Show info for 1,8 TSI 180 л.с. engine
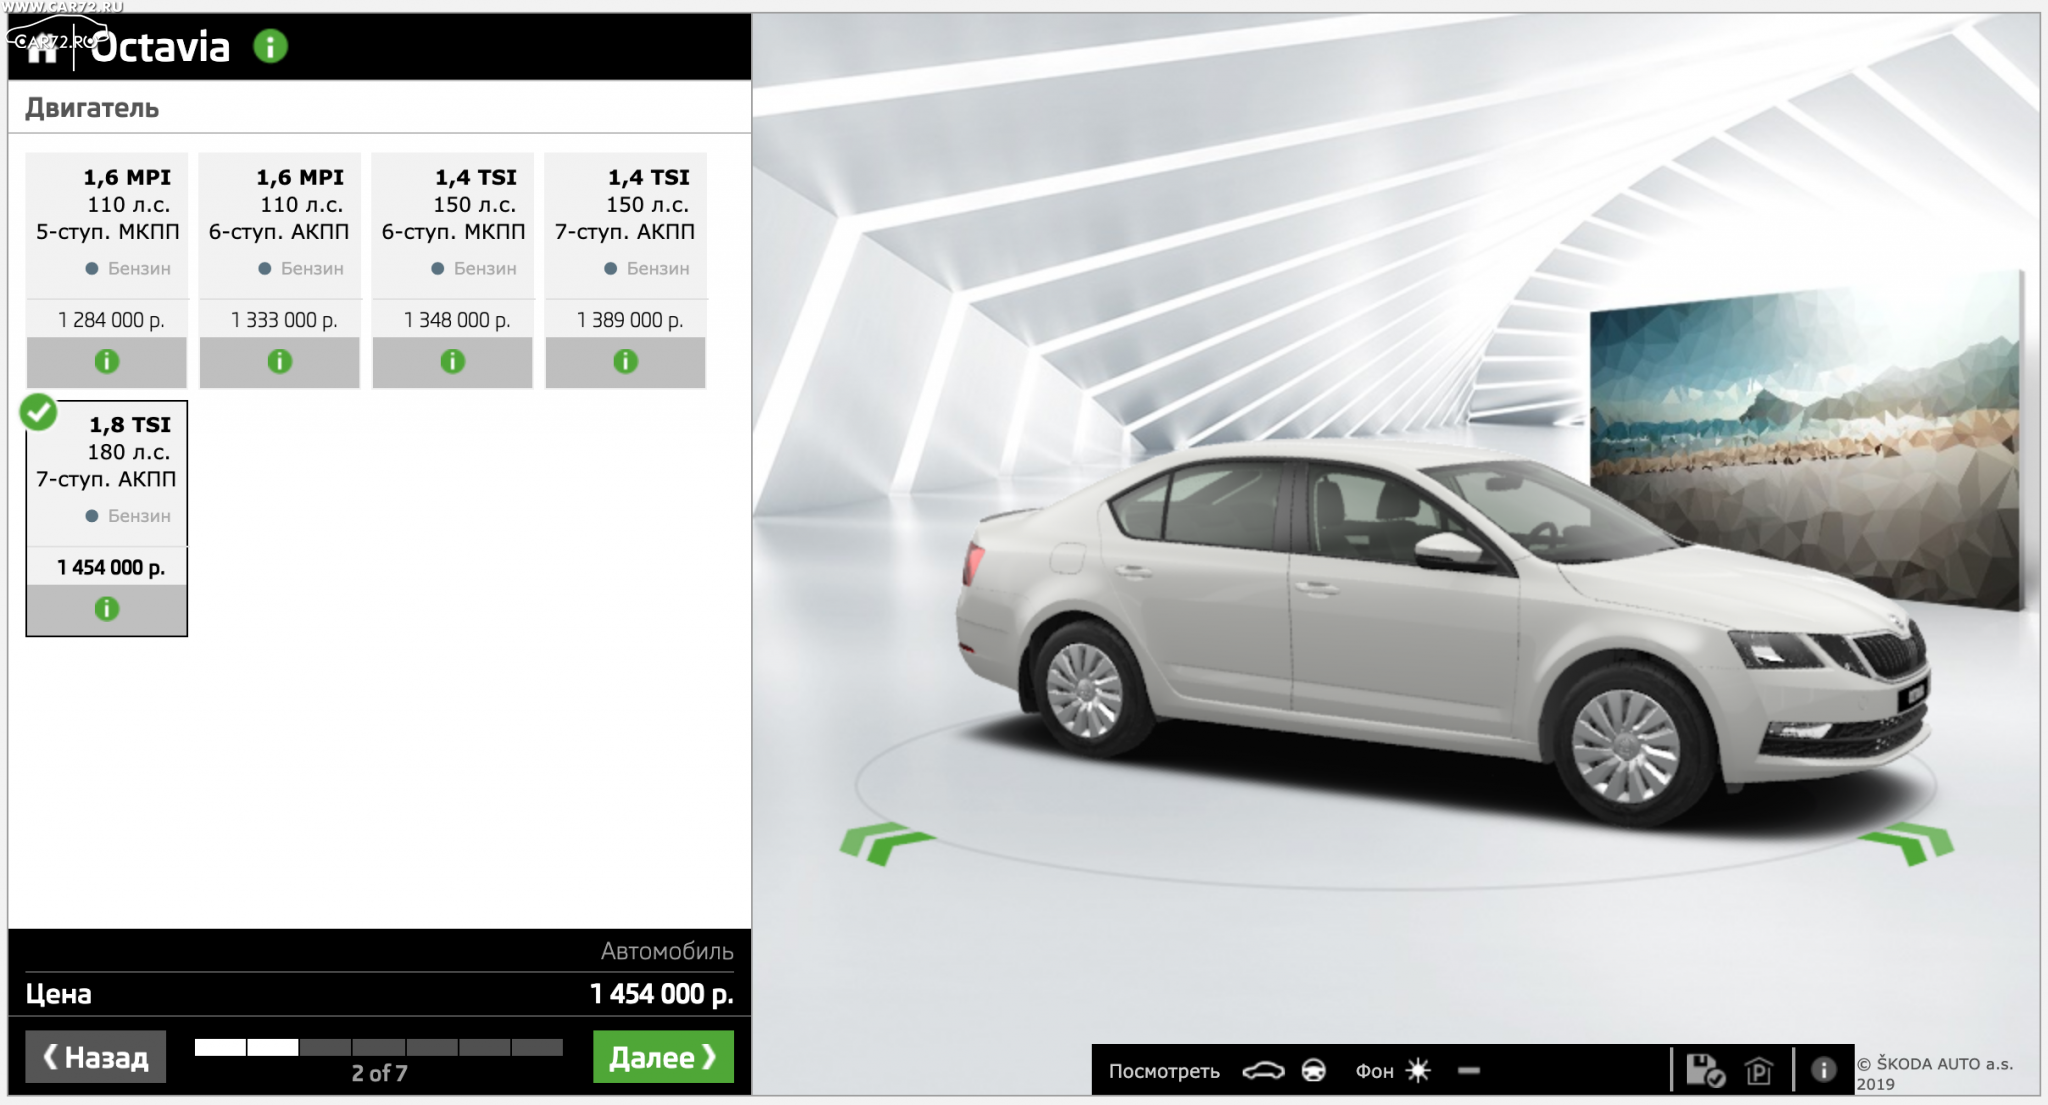 pos(106,609)
